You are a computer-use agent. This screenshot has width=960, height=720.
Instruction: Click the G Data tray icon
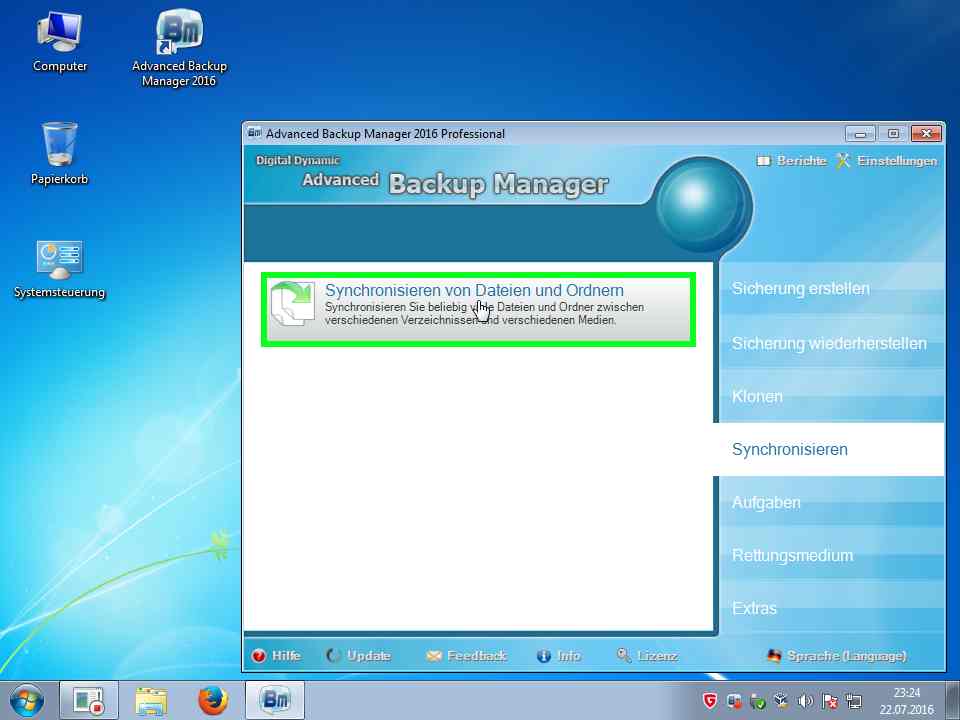point(710,700)
